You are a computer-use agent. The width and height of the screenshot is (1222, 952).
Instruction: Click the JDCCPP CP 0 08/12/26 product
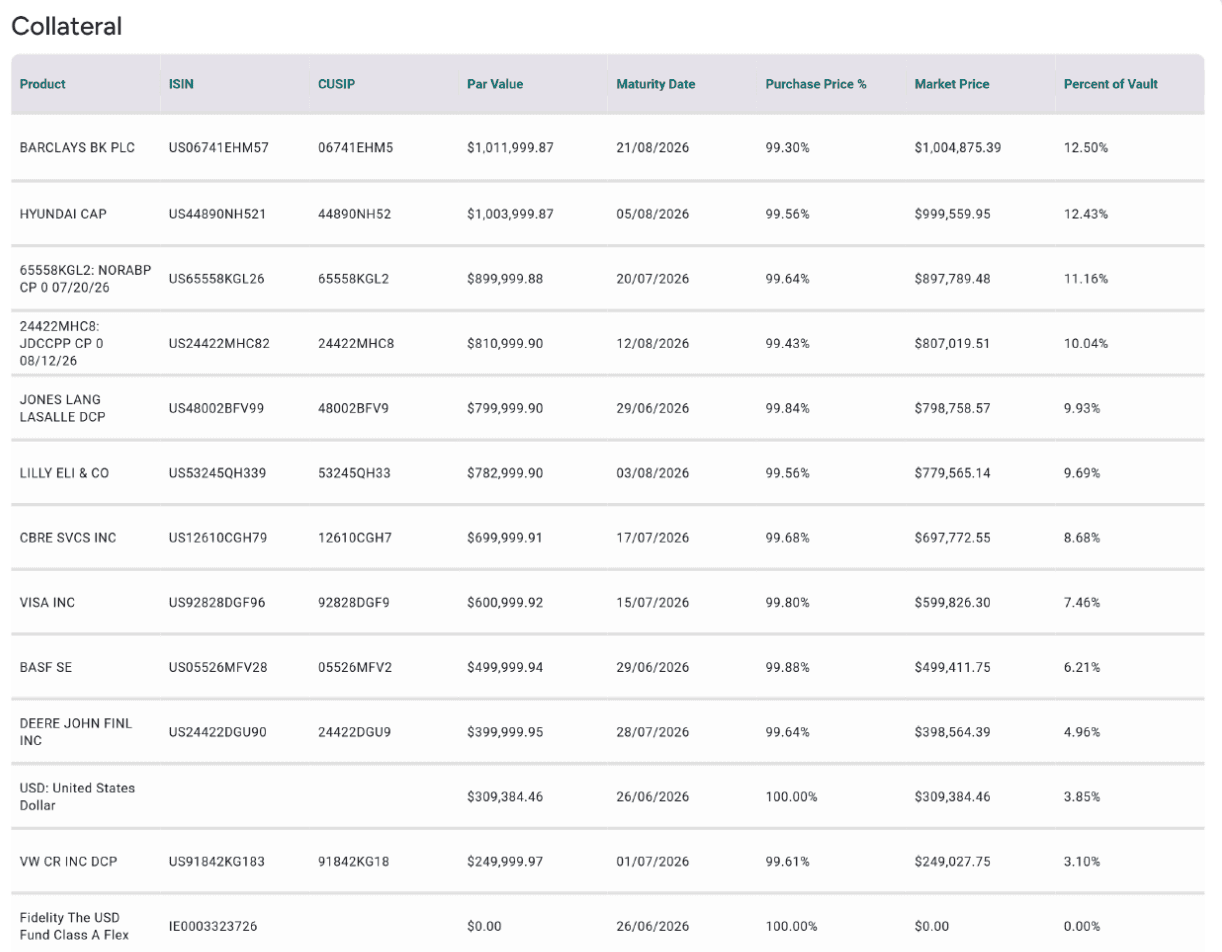click(x=62, y=344)
